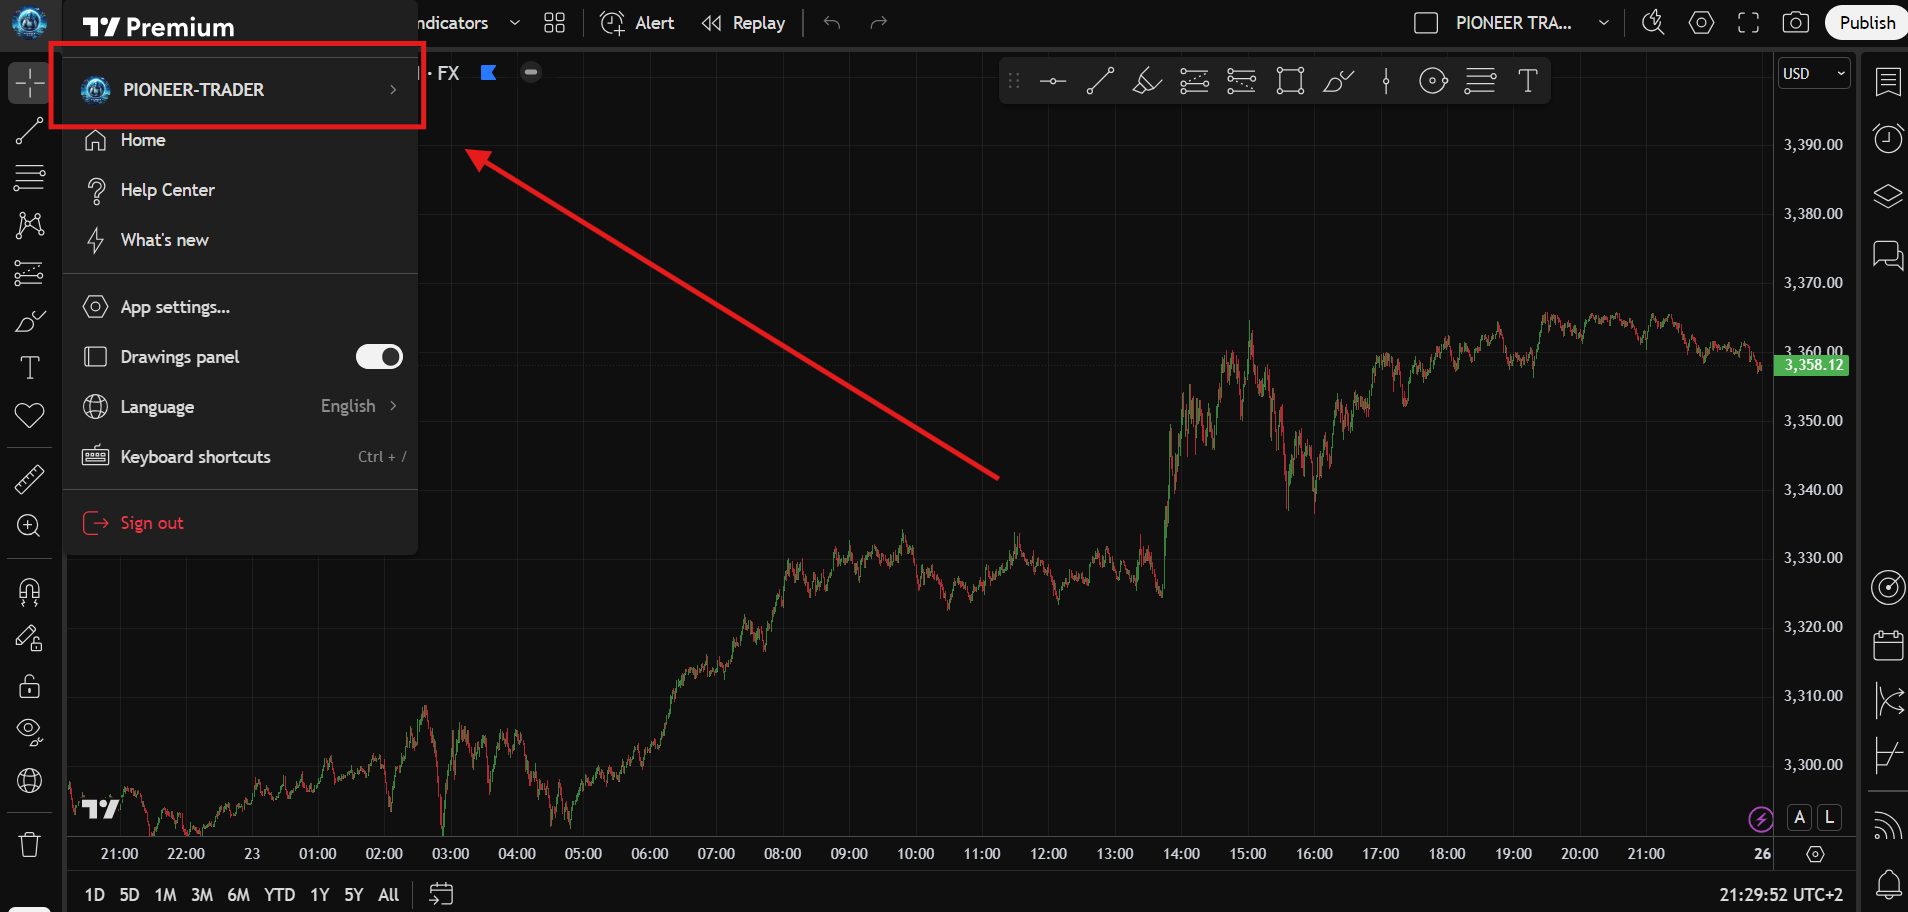Toggle log scale L button
The height and width of the screenshot is (912, 1908).
coord(1829,817)
